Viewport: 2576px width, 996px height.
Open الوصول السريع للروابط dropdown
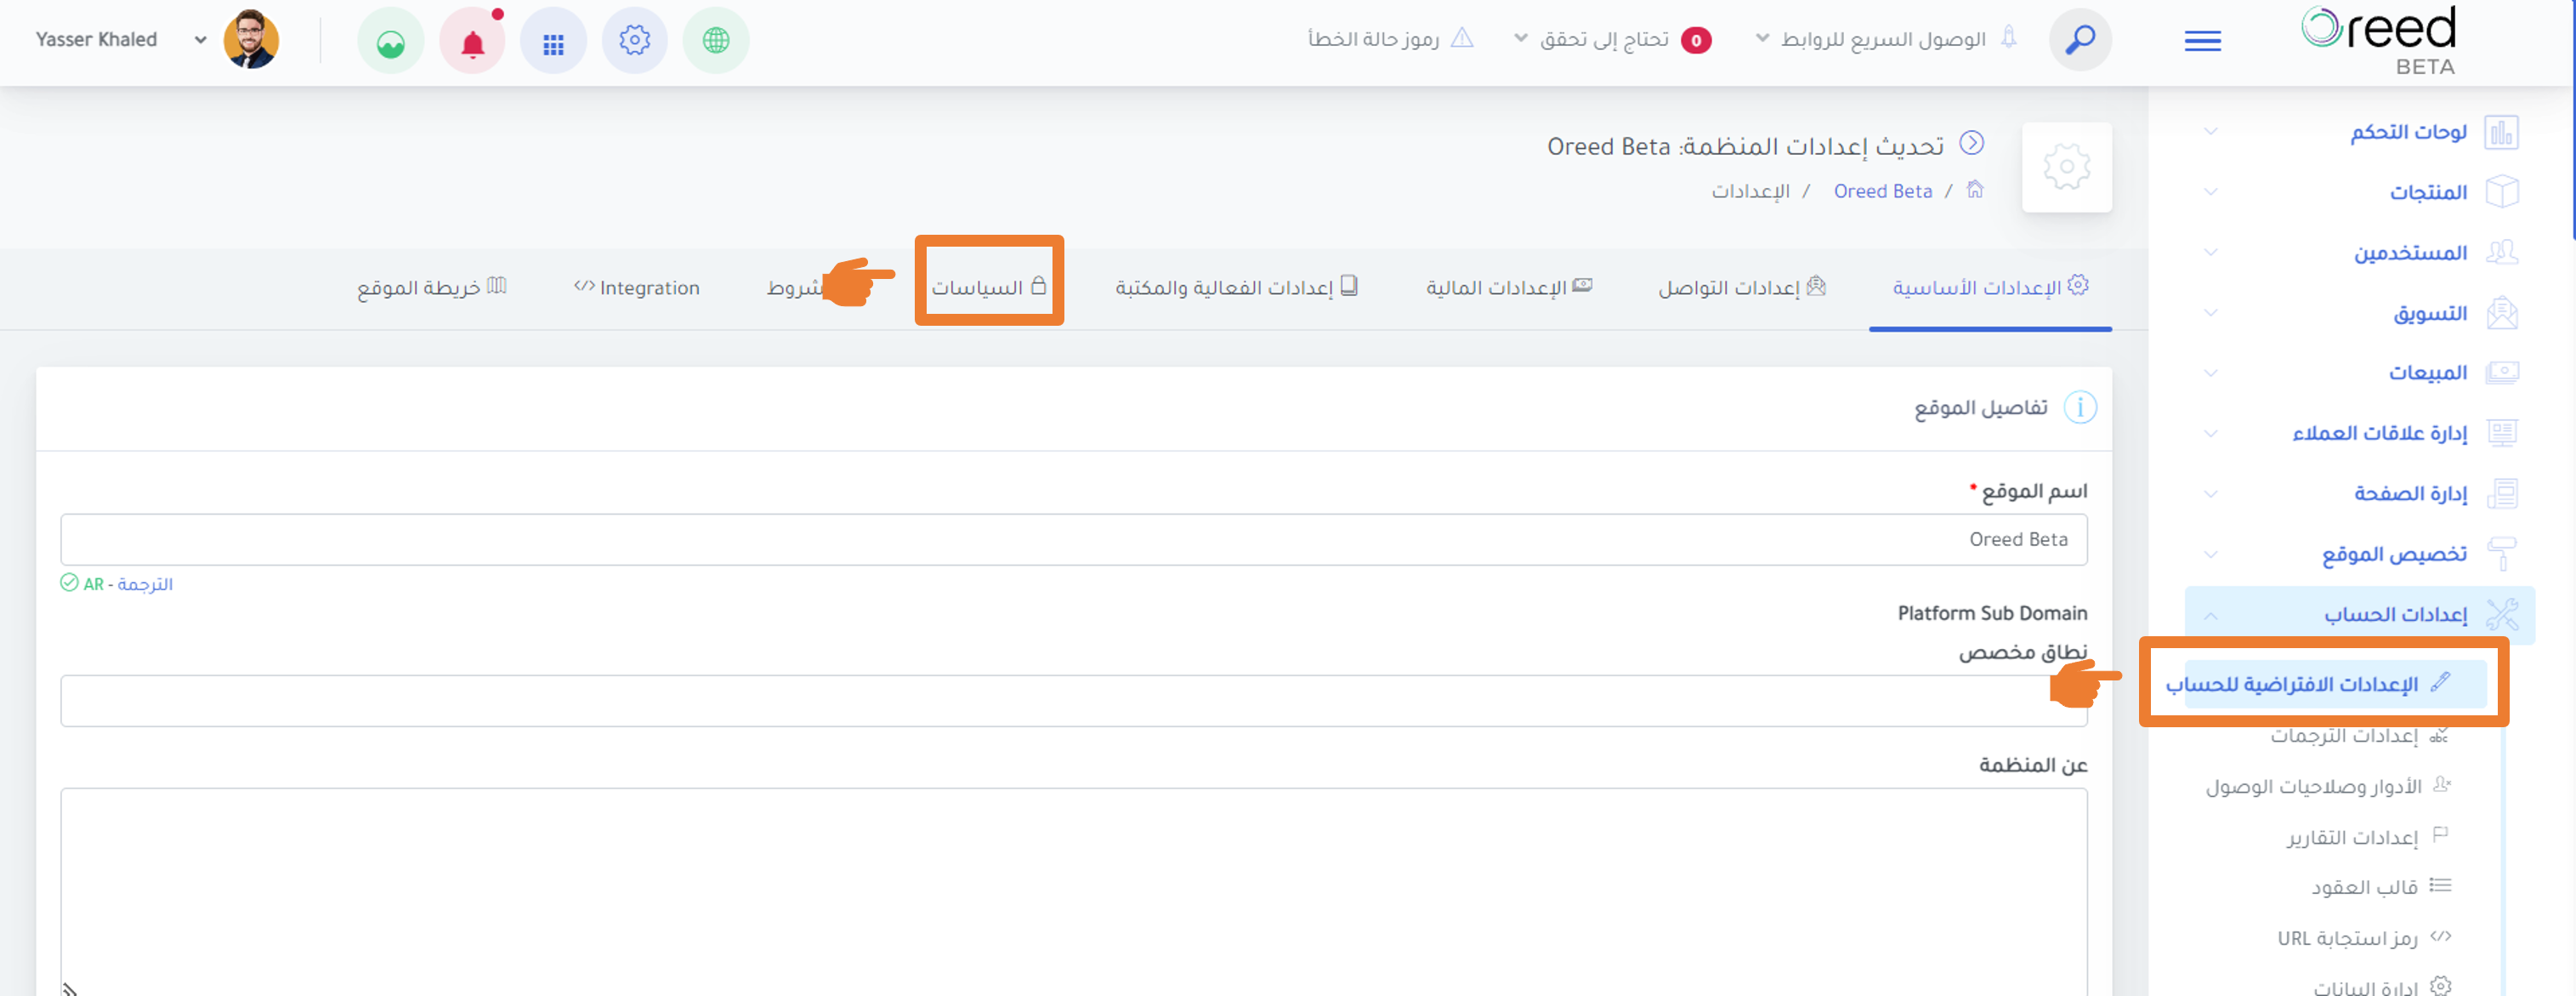1871,39
